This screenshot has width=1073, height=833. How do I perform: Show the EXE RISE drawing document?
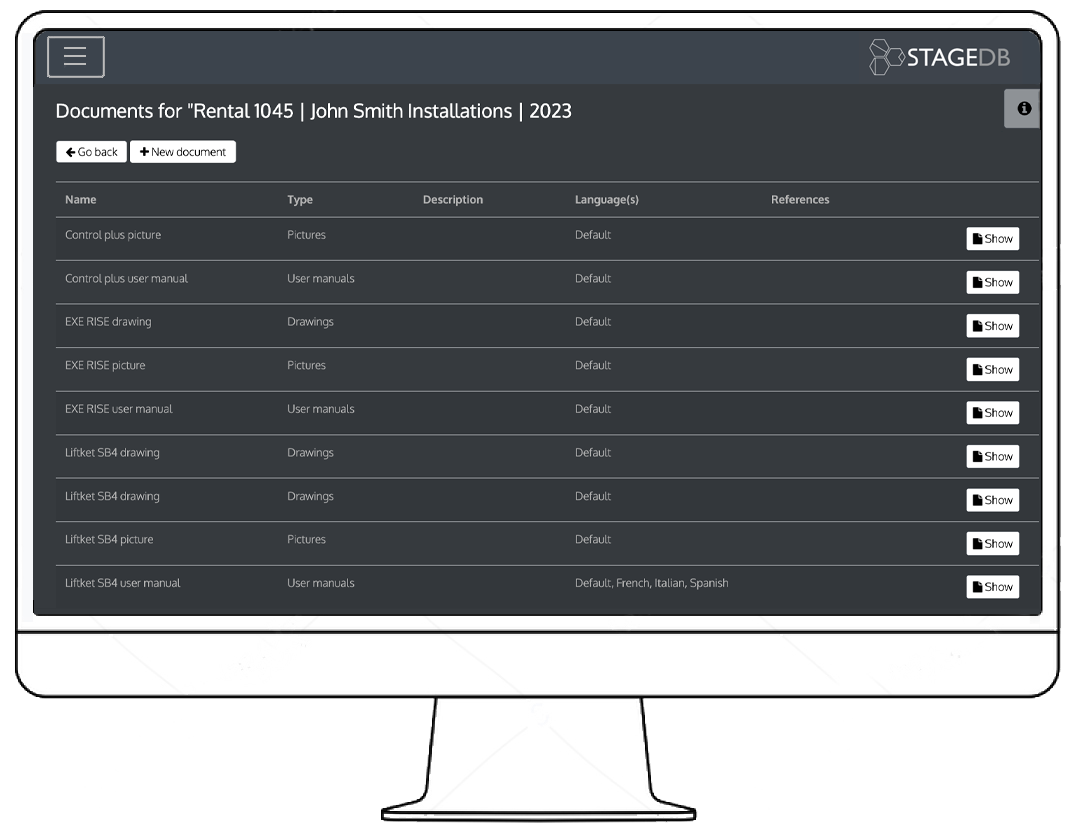point(992,326)
